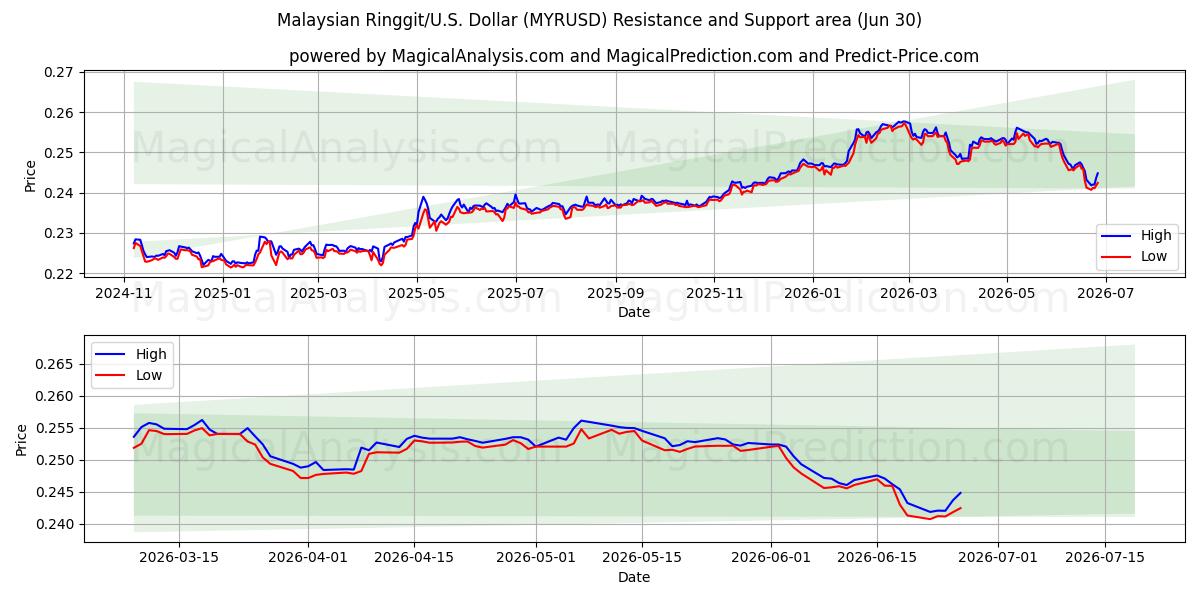
Task: Click 'High' in the top chart legend
Action: tap(1156, 235)
